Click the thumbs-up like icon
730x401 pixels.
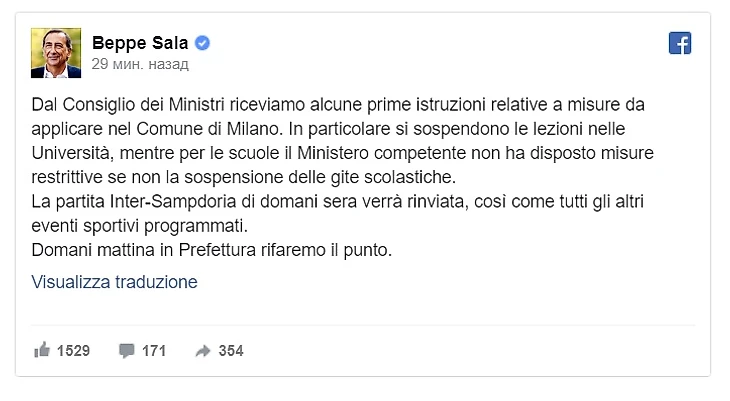pyautogui.click(x=42, y=351)
